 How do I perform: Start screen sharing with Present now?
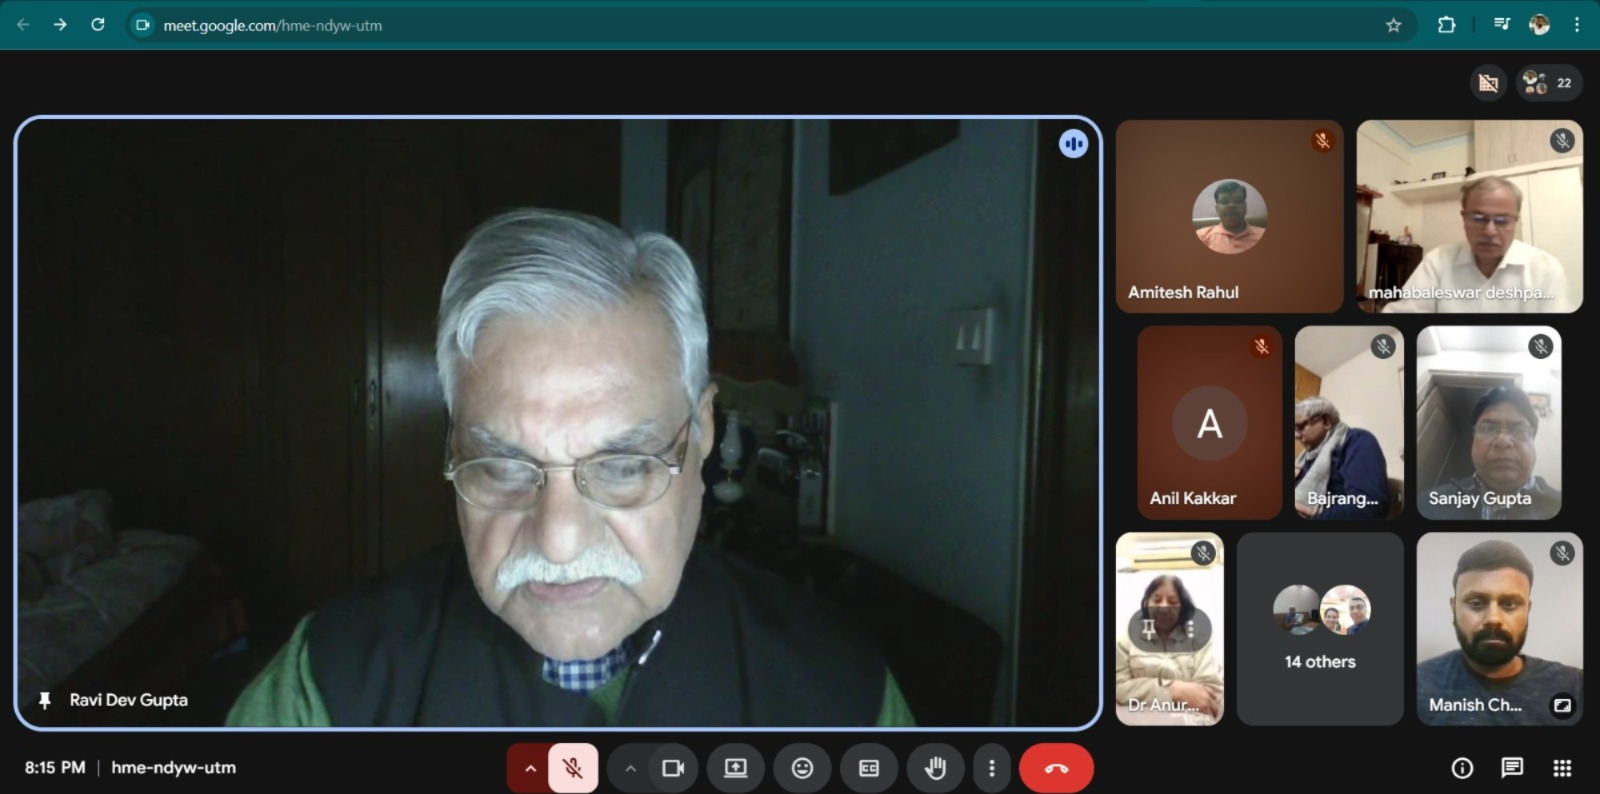(x=735, y=768)
